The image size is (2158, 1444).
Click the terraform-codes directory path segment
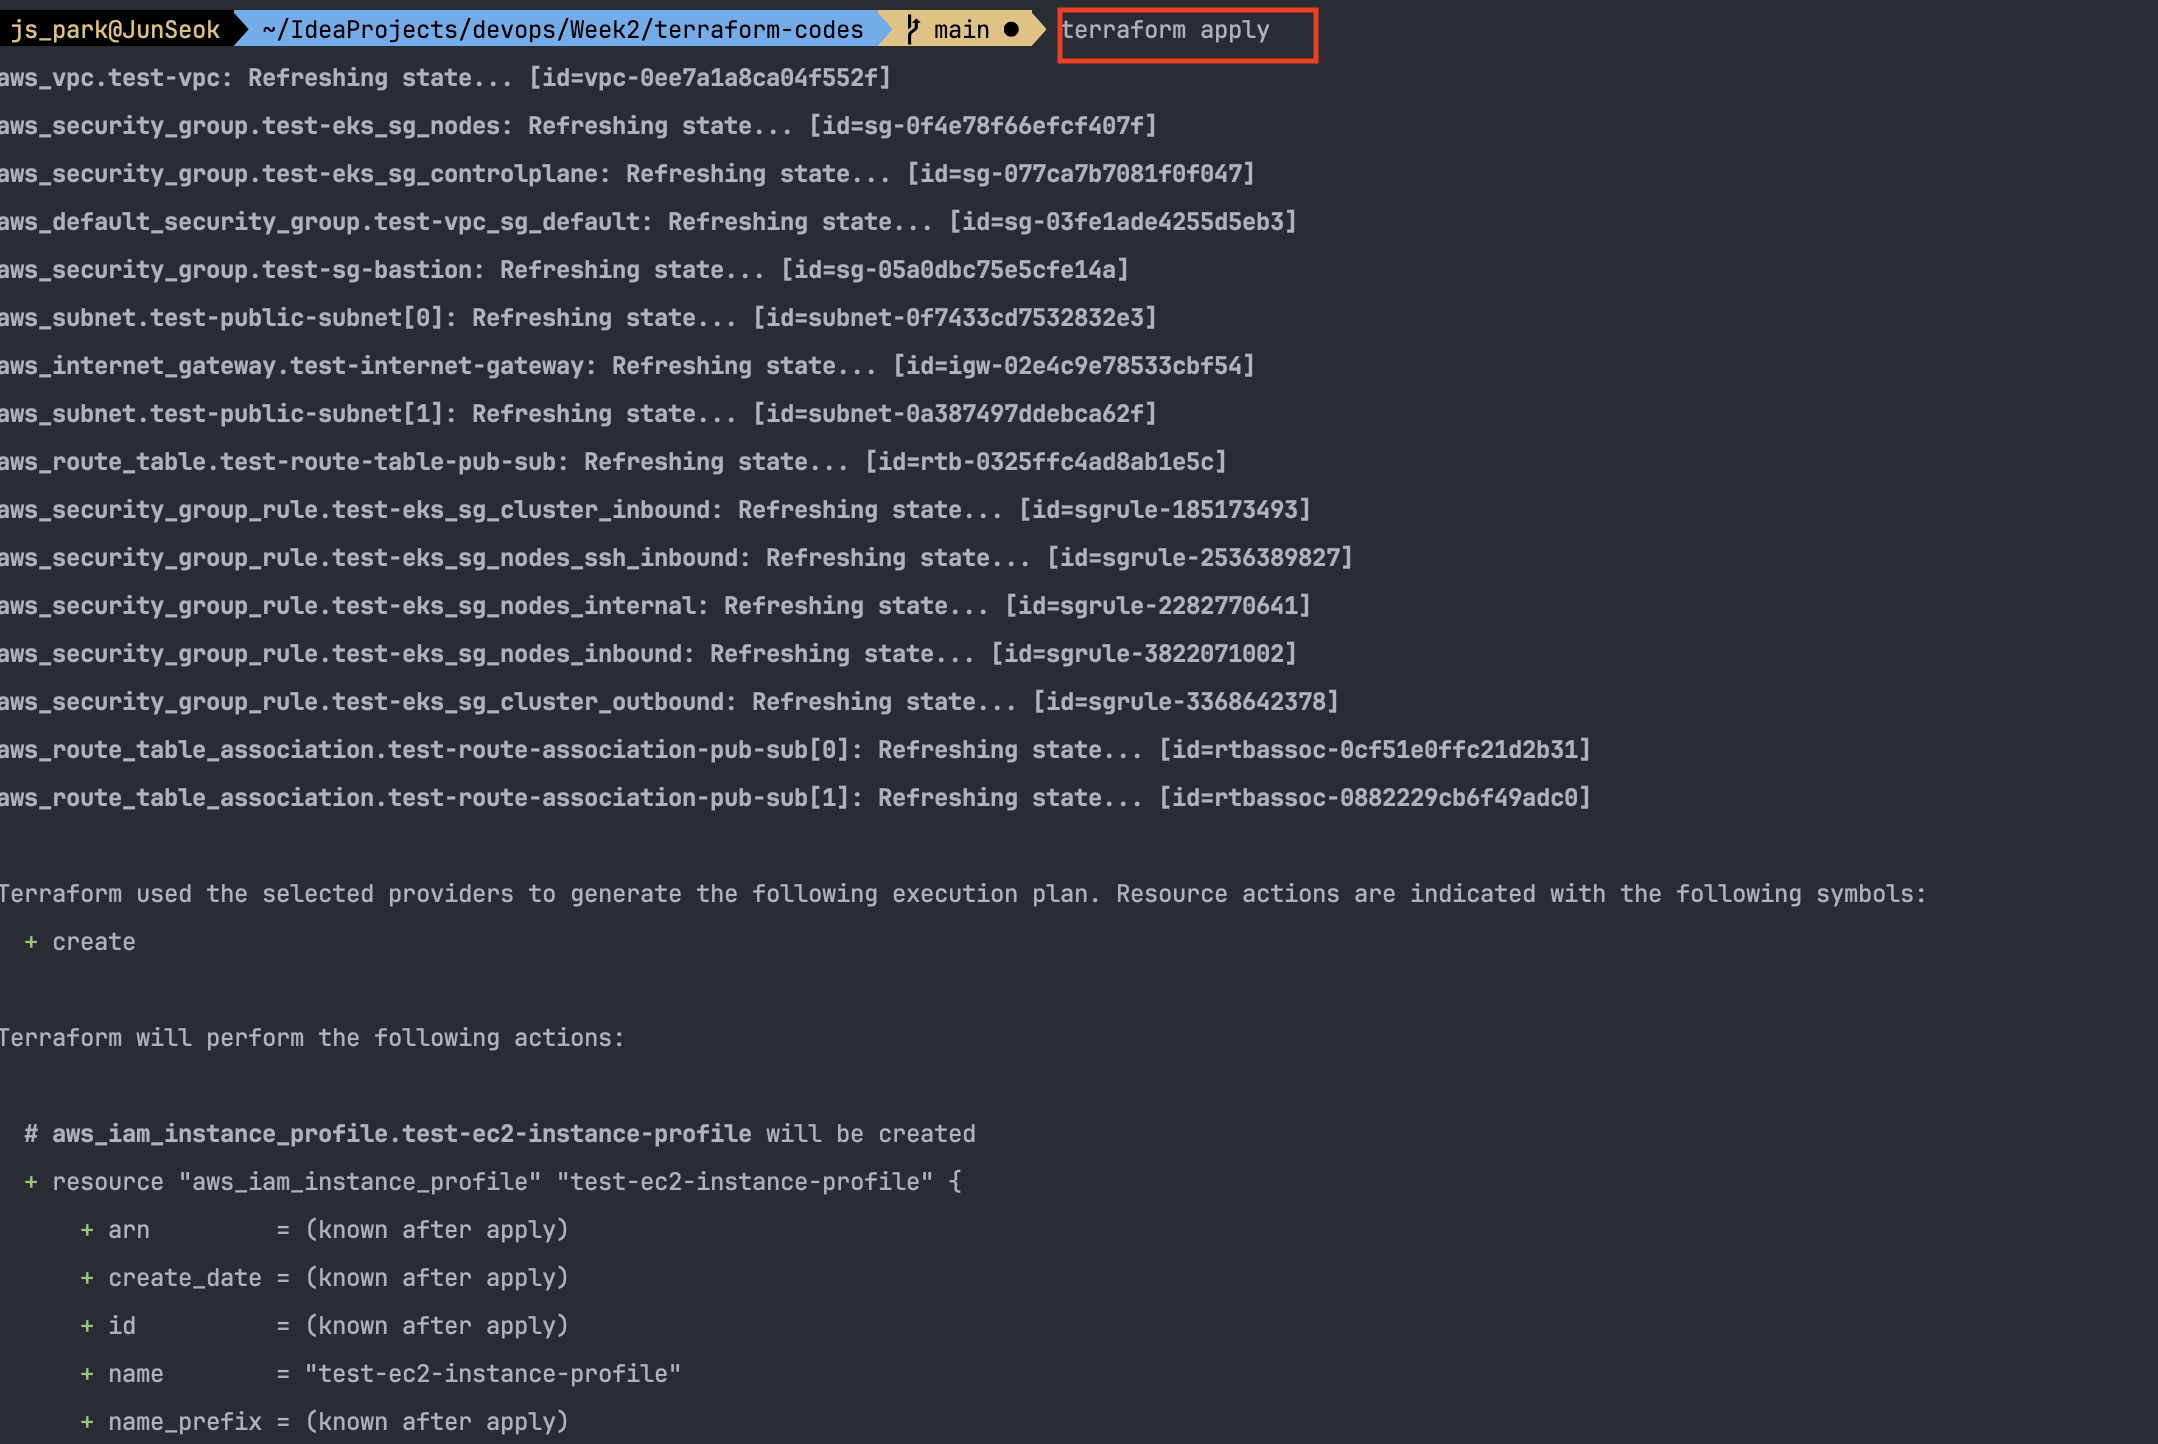pos(562,30)
